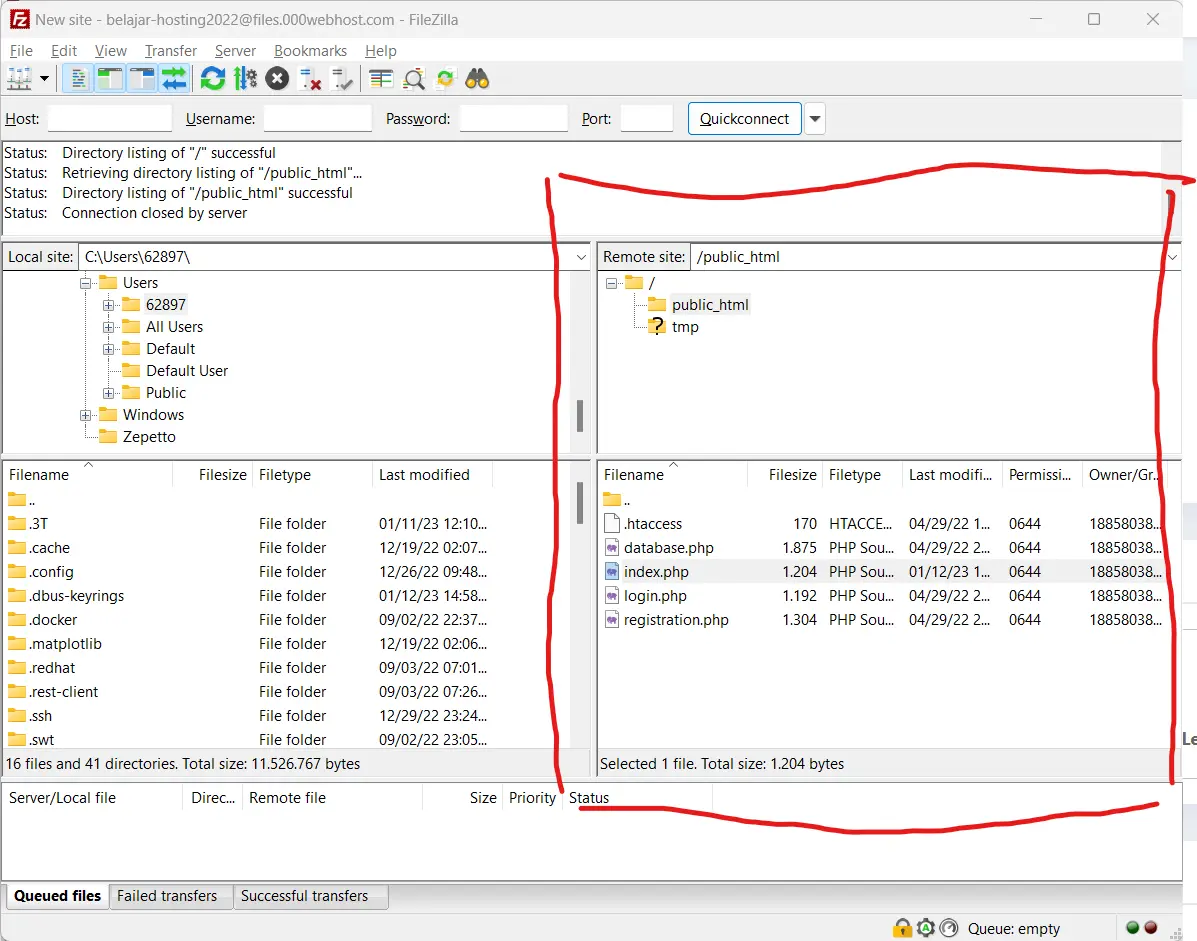Open the directory listing filters dialog
This screenshot has width=1197, height=941.
coord(381,79)
